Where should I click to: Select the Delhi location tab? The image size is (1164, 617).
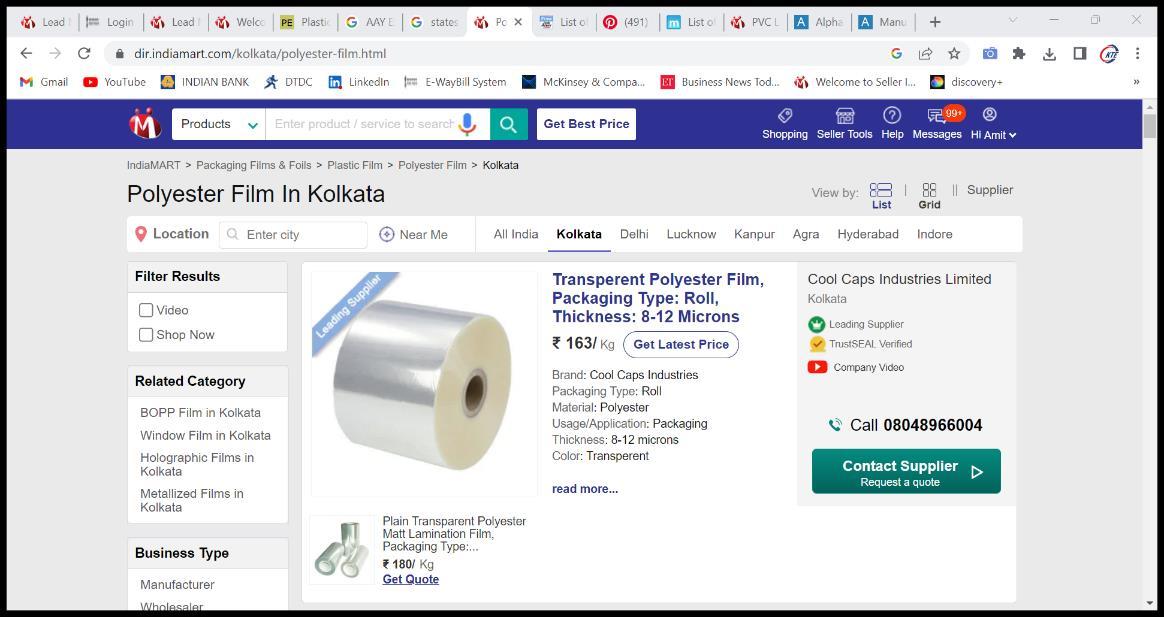(634, 234)
